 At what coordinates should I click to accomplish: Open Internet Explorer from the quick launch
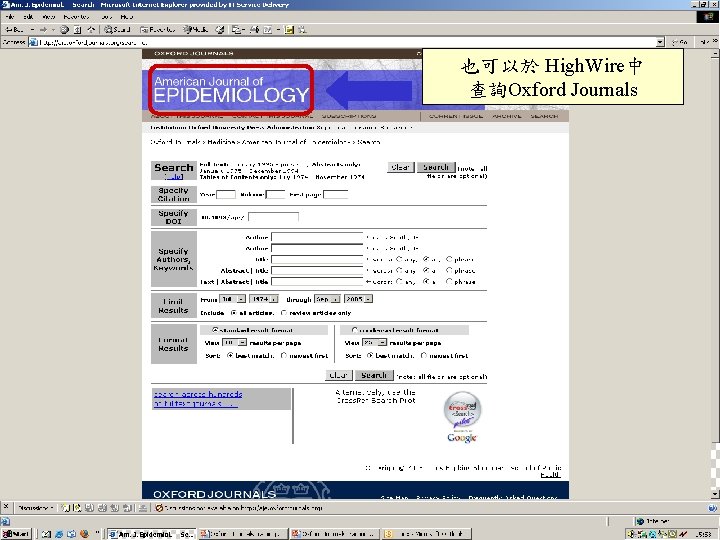(x=59, y=534)
